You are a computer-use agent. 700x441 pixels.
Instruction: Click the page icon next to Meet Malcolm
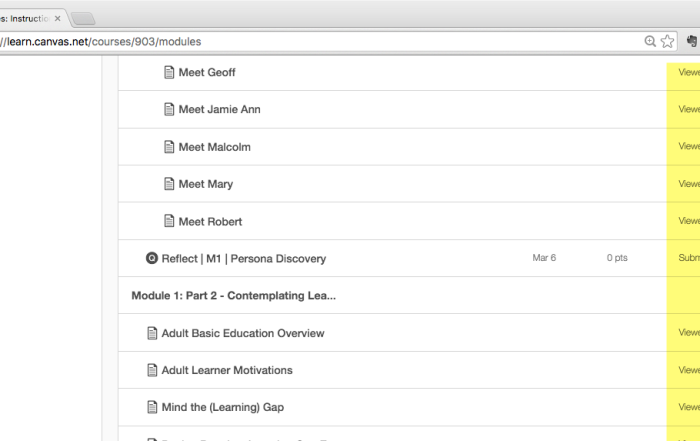169,147
